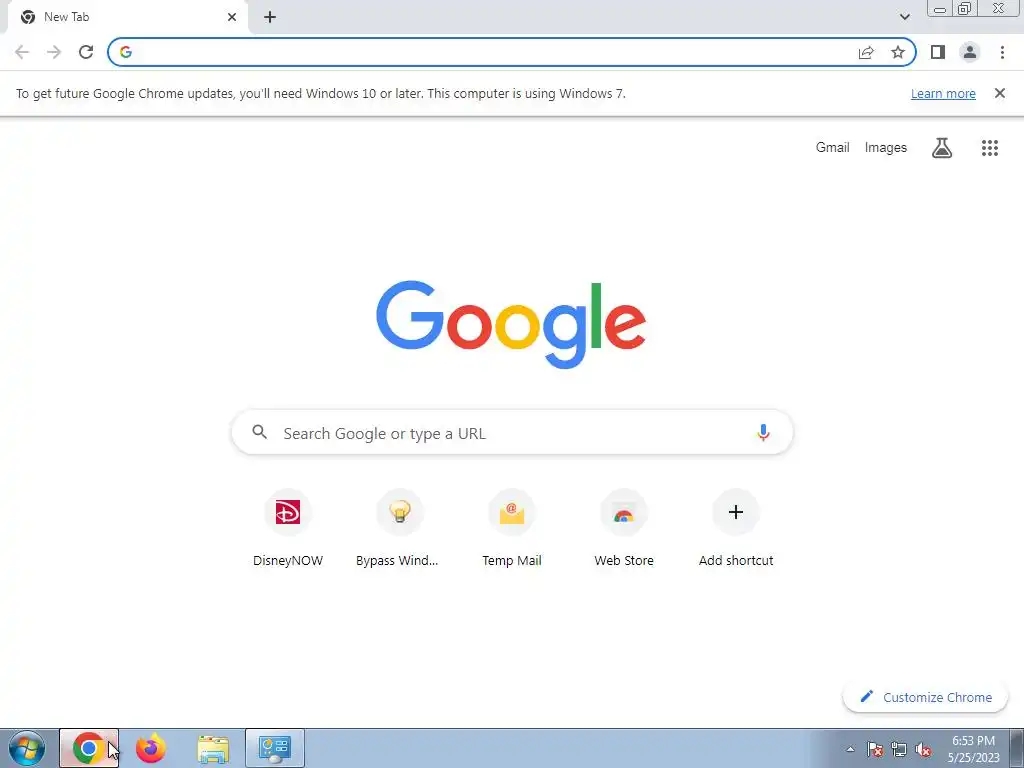Open the Web Store shortcut
Screen dimensions: 1024x768
[x=624, y=529]
